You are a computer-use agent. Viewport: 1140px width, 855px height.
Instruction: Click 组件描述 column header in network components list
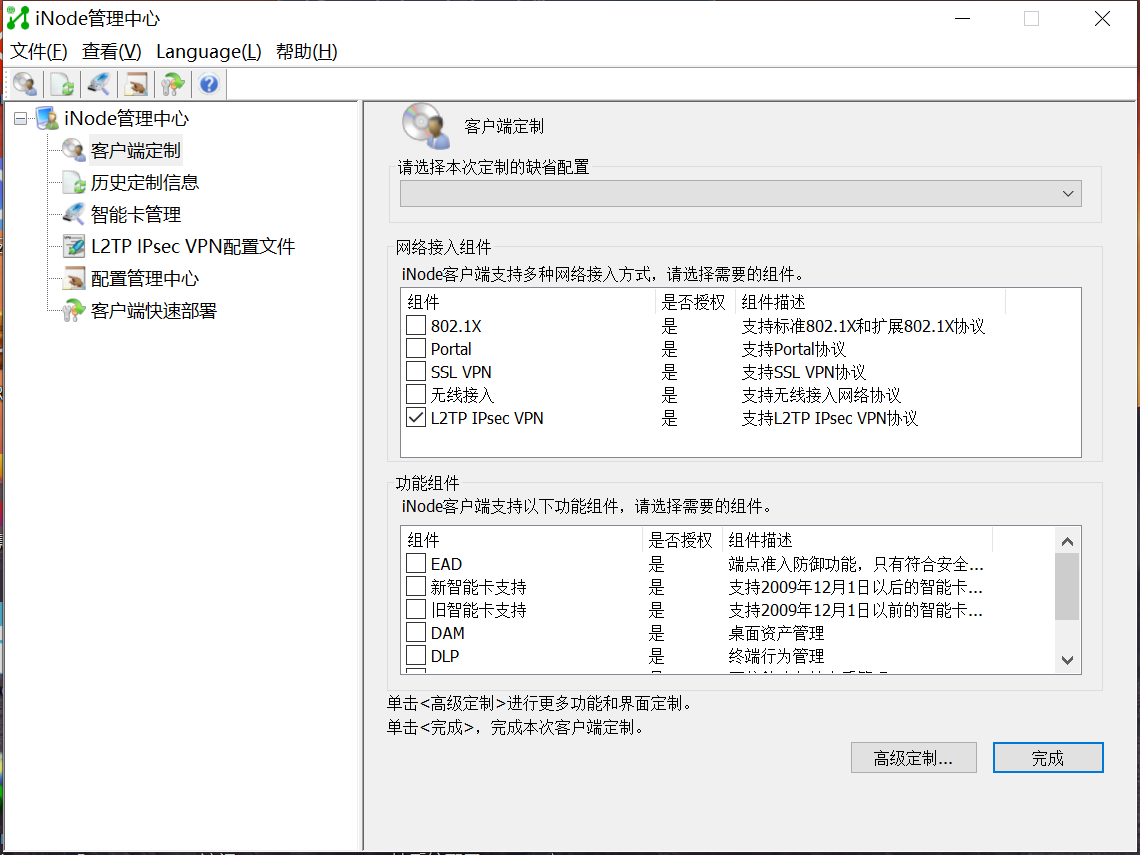tap(870, 302)
